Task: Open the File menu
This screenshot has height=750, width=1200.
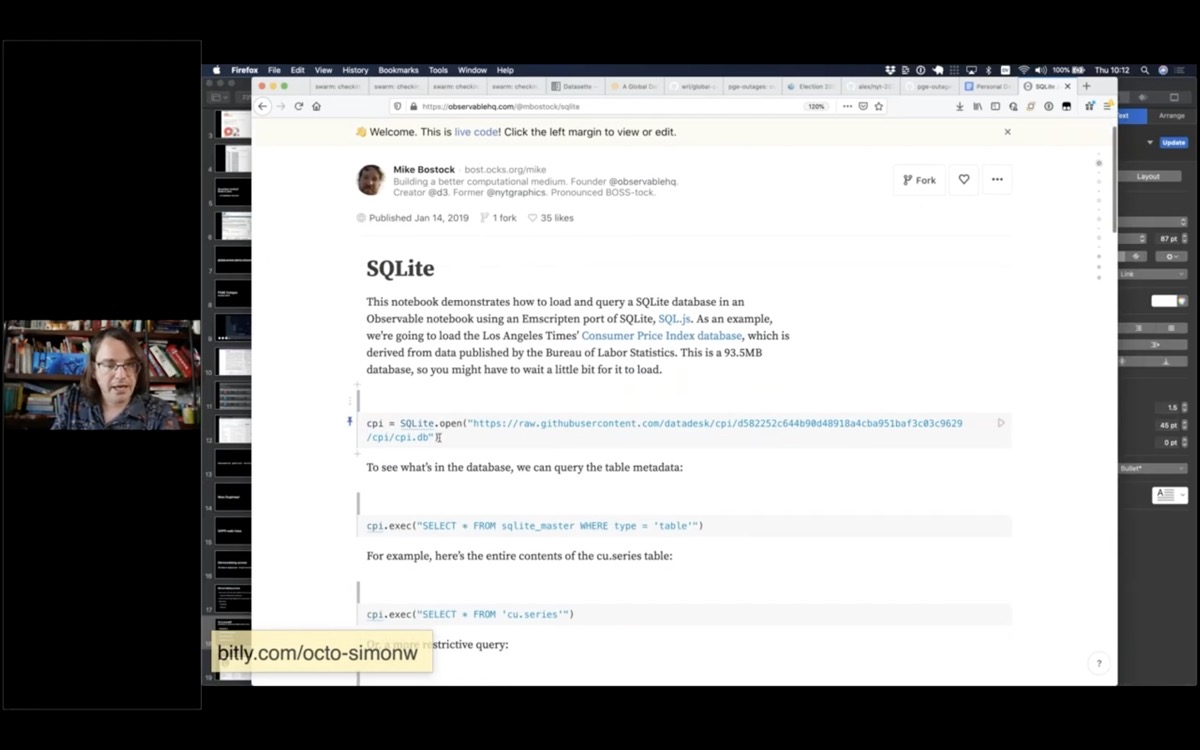Action: 274,70
